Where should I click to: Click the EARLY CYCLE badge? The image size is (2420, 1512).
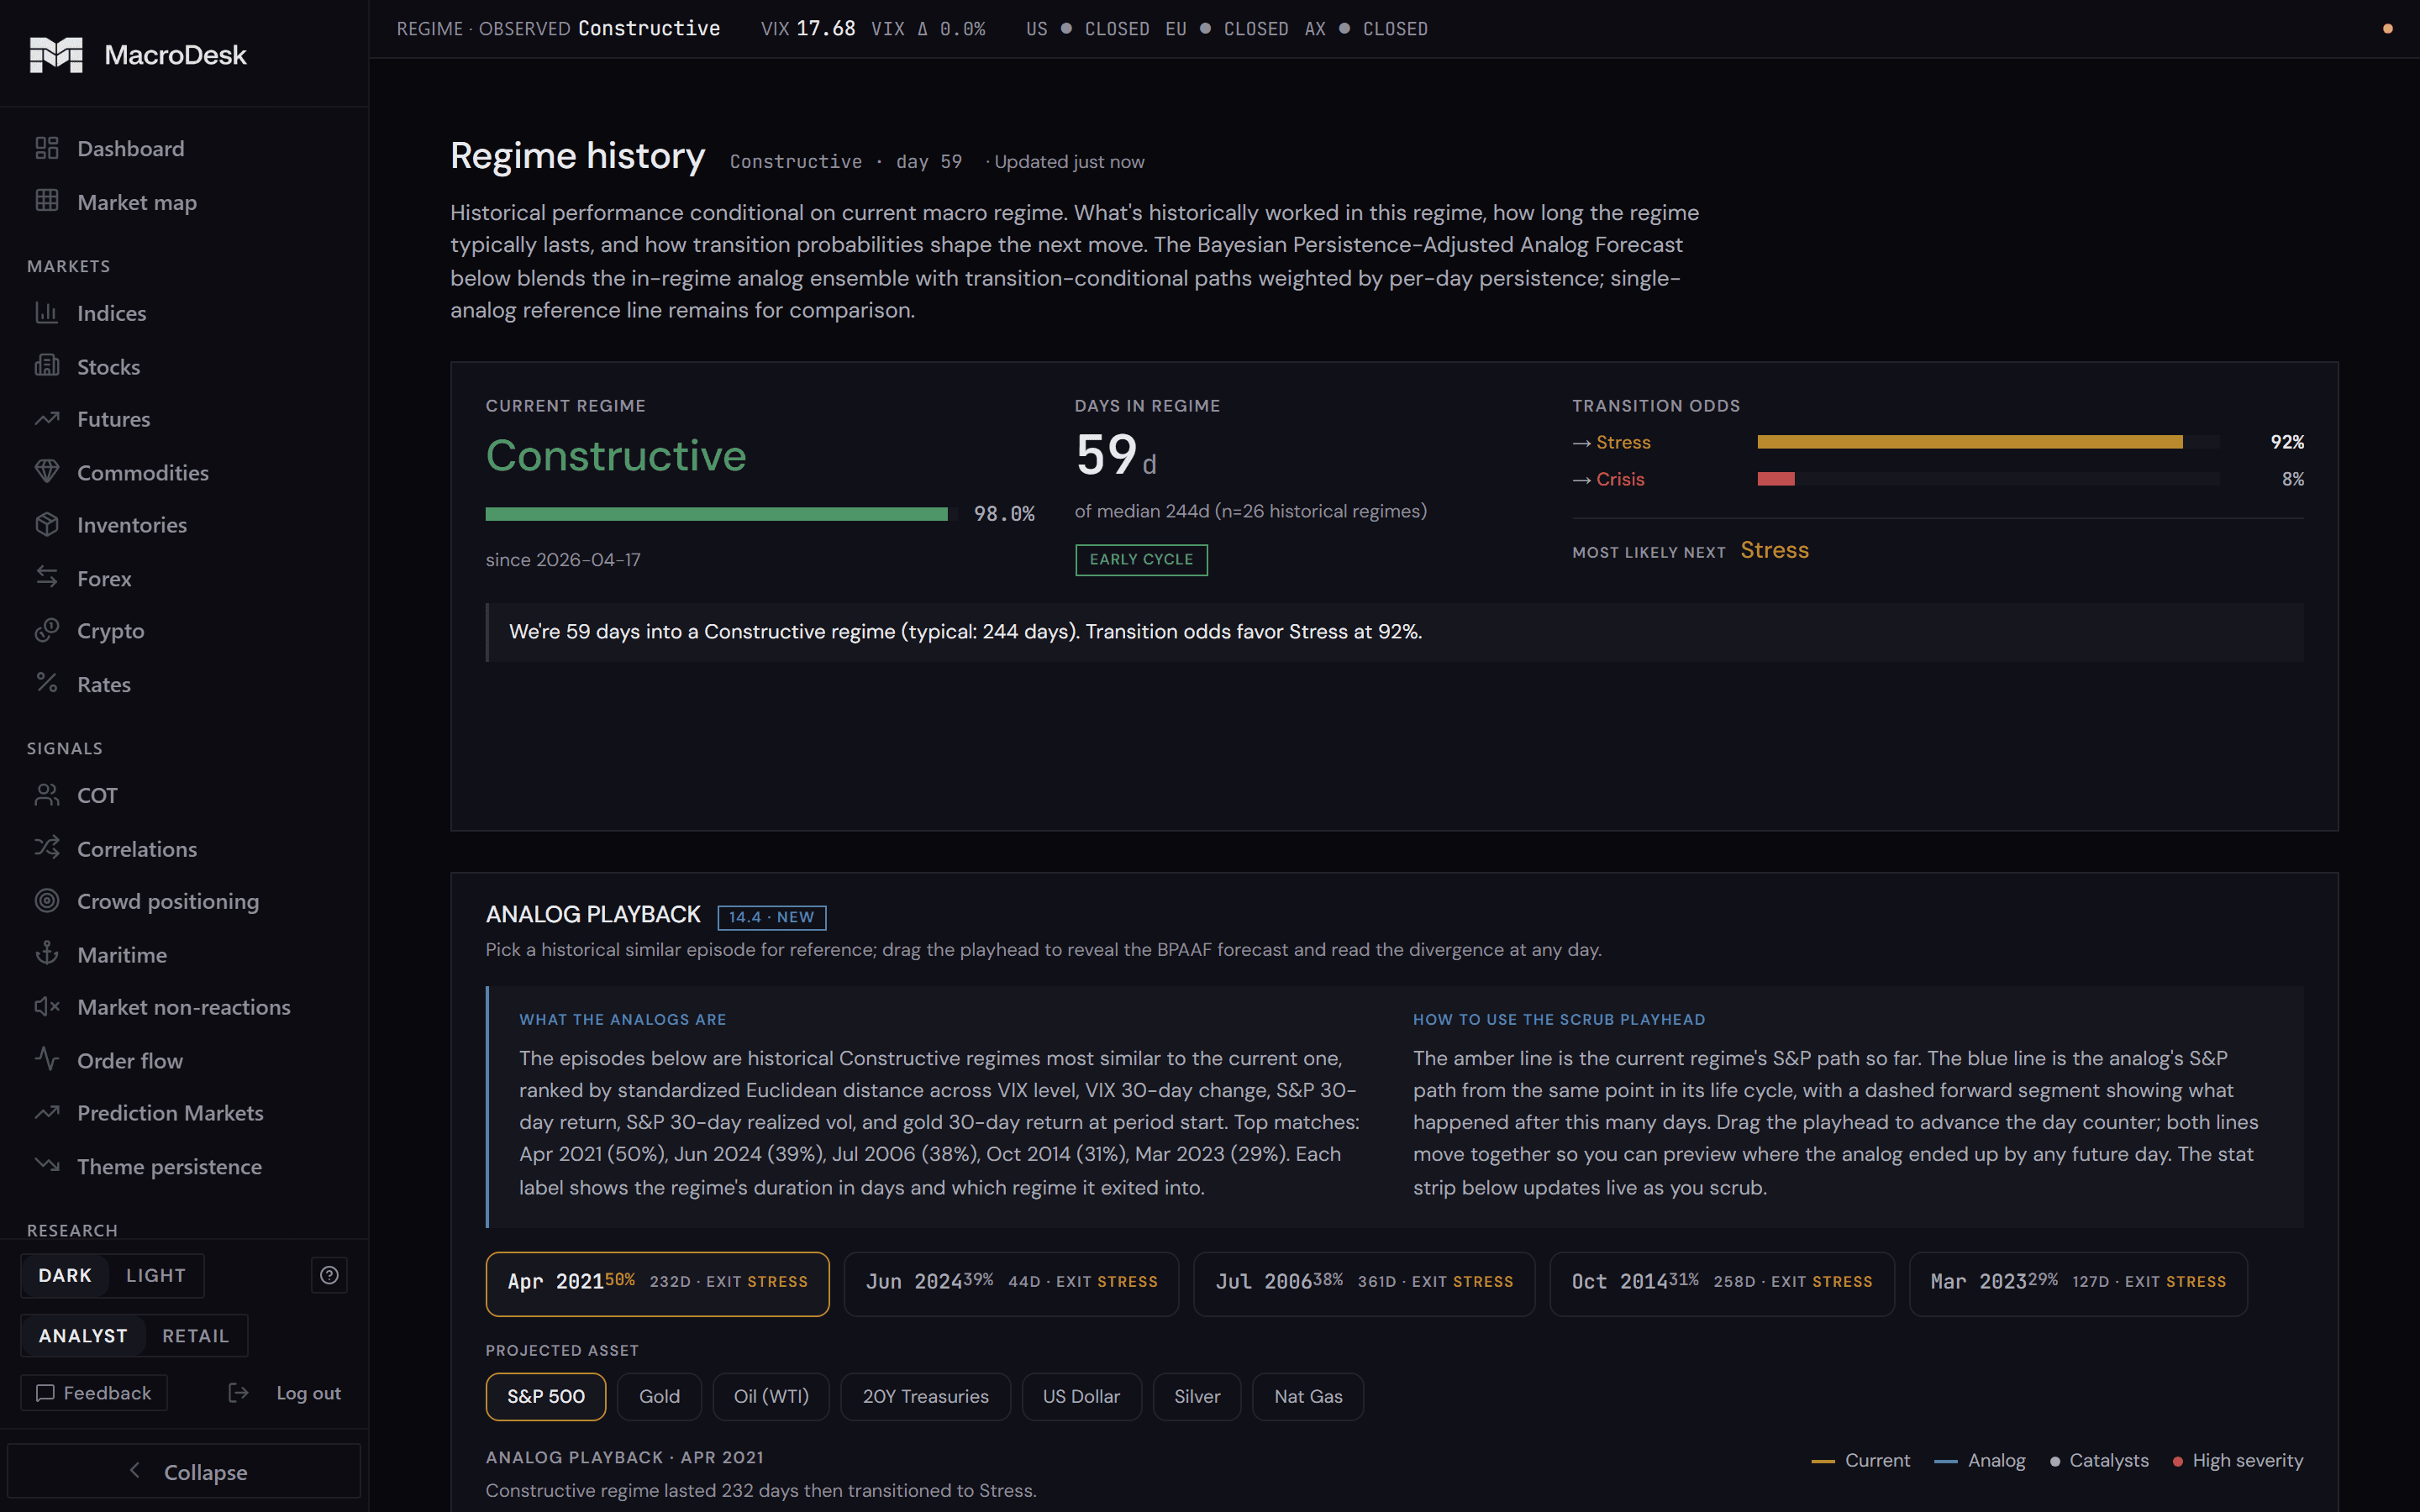(1141, 559)
